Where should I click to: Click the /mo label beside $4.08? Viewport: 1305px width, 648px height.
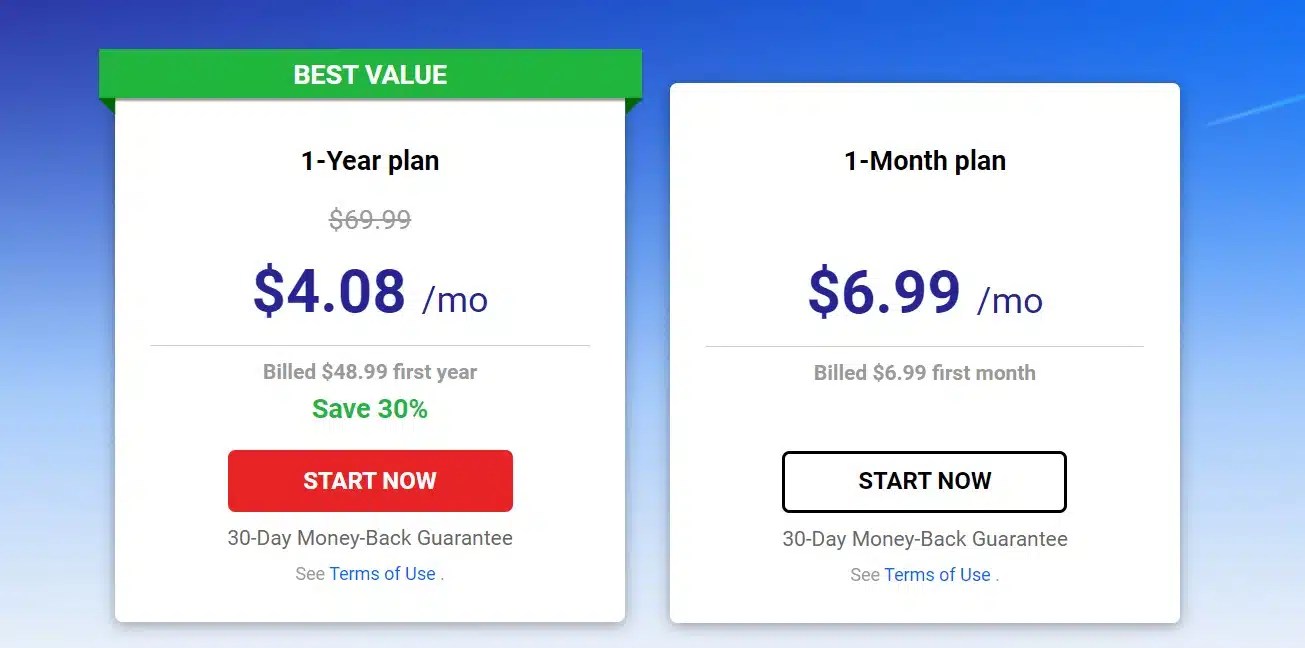pos(458,300)
